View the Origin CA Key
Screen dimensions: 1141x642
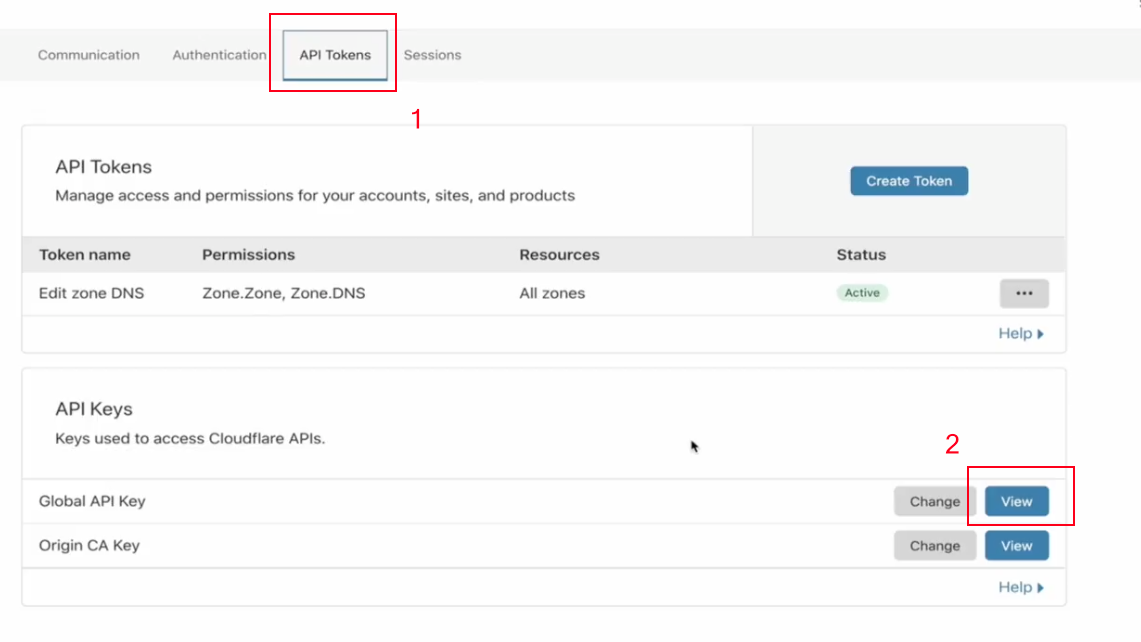tap(1016, 546)
